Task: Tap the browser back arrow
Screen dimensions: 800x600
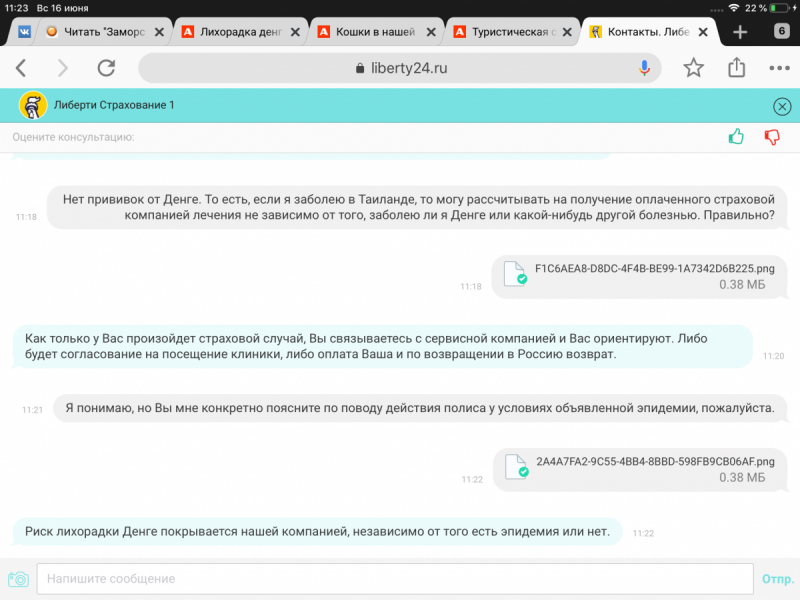Action: pos(21,68)
